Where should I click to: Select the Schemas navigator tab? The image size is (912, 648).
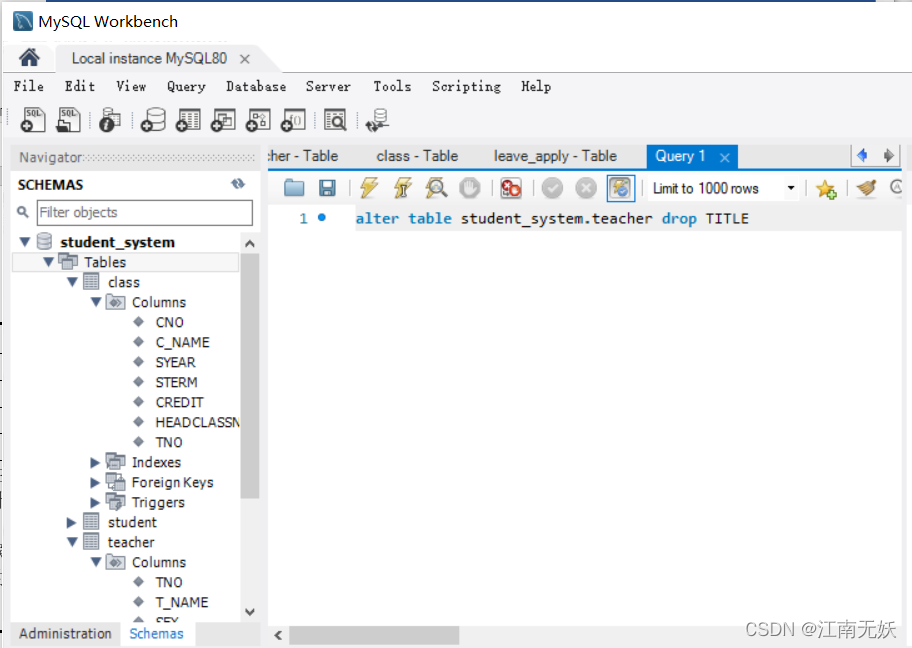156,633
